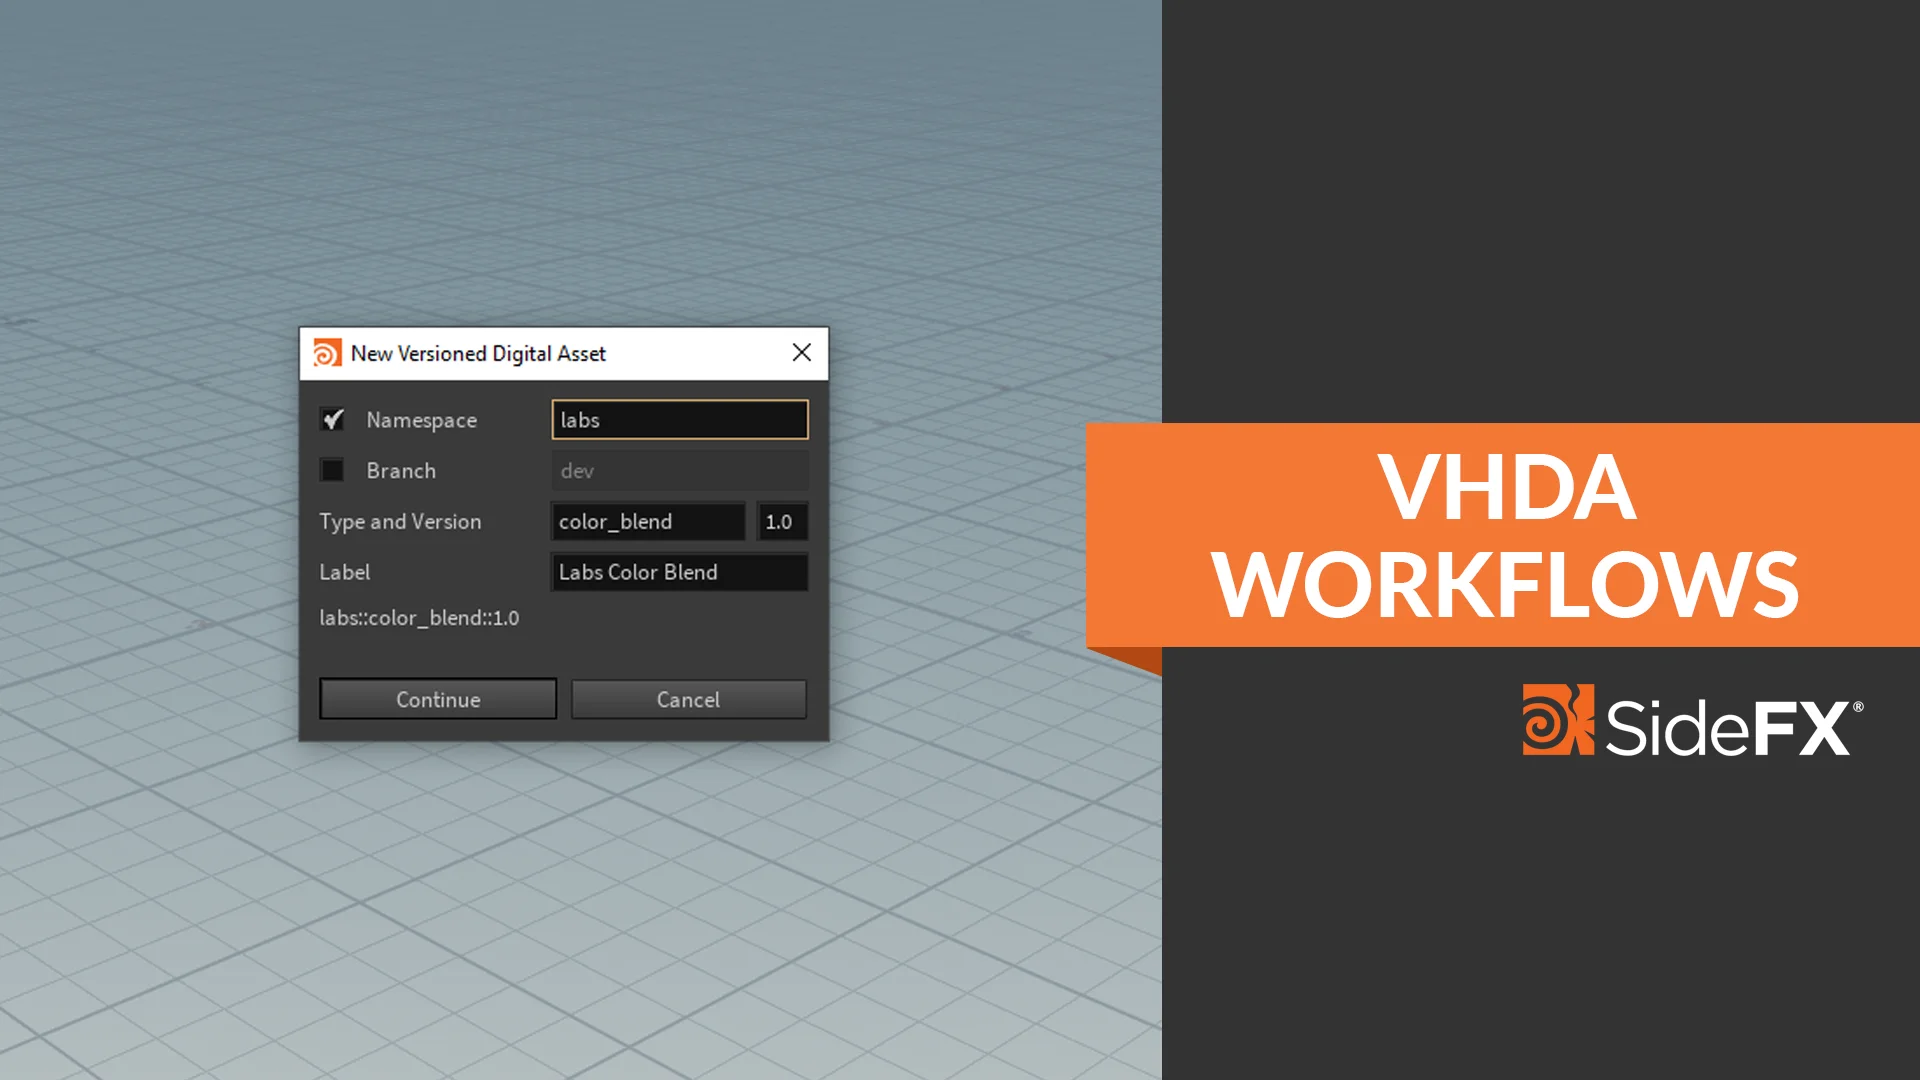Click the Type and Version label
The width and height of the screenshot is (1920, 1080).
pyautogui.click(x=400, y=522)
